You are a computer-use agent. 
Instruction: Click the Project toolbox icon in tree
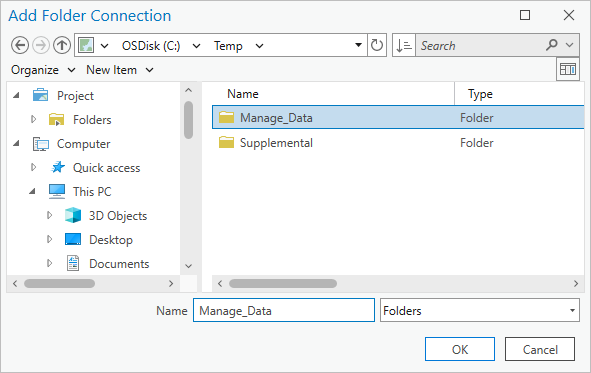[40, 95]
